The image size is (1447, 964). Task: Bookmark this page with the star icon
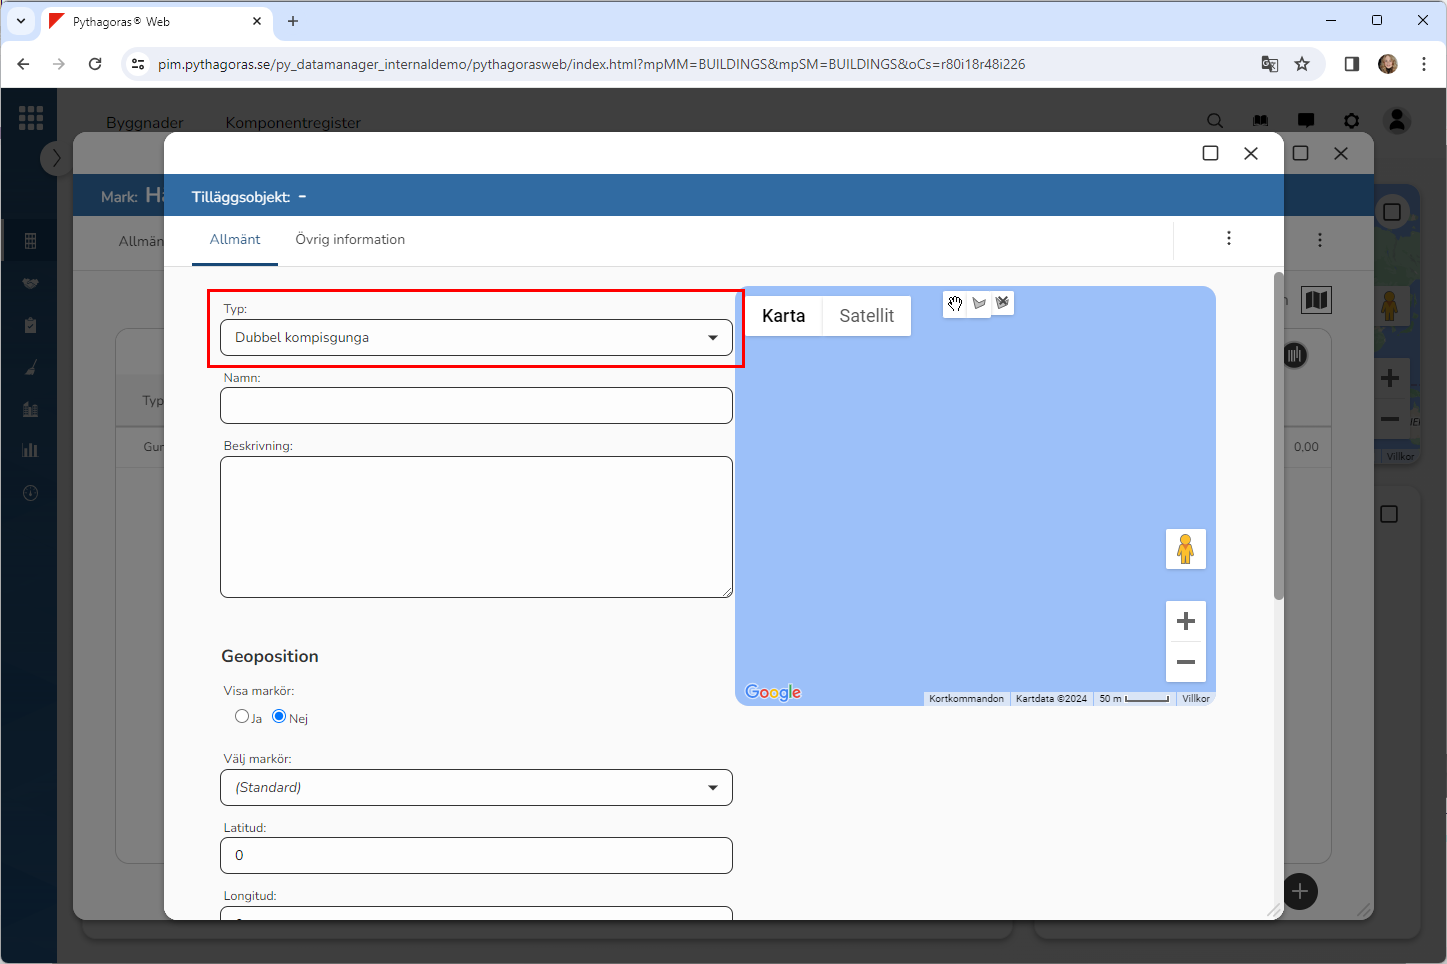click(1301, 64)
